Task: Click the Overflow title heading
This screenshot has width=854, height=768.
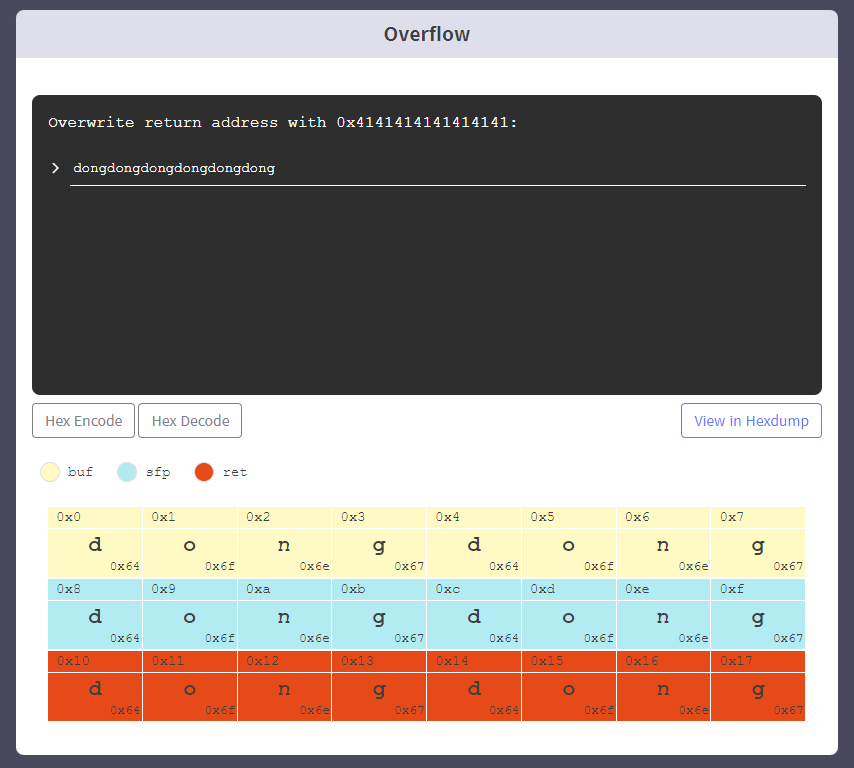Action: click(x=427, y=34)
